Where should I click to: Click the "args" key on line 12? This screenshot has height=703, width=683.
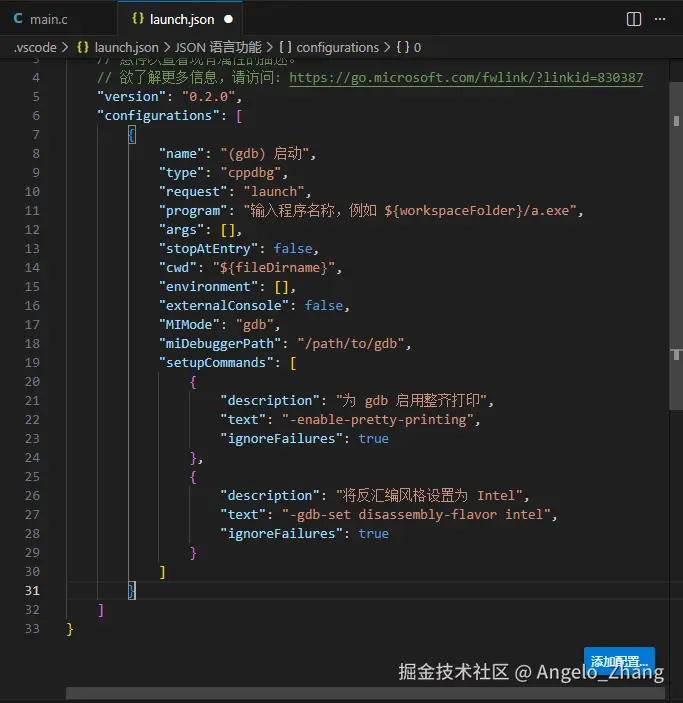tap(182, 230)
